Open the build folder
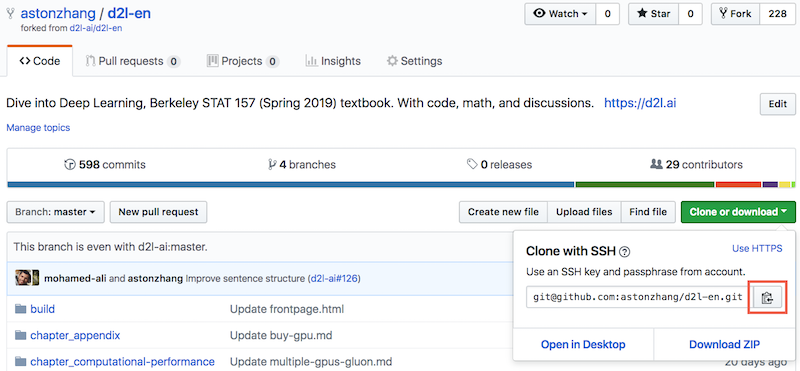Screen dimensions: 800x371 [x=42, y=309]
